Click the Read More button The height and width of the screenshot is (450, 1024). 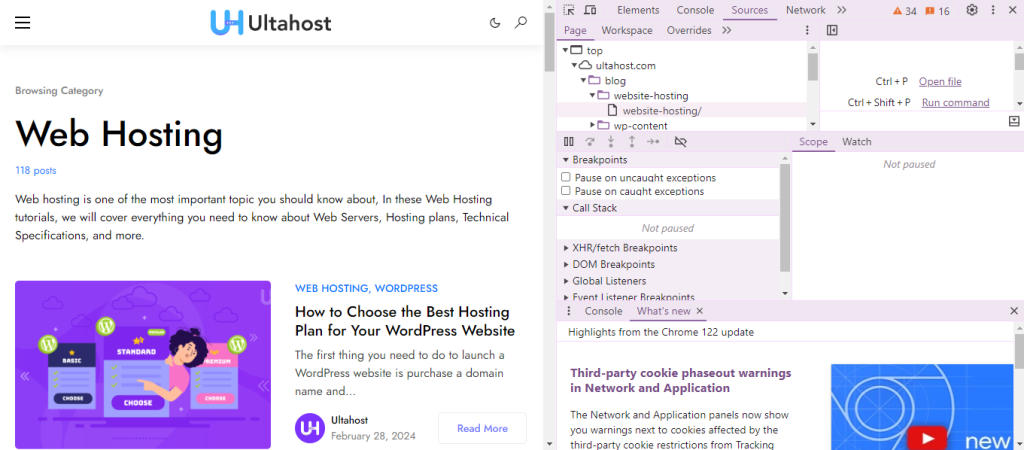(482, 428)
